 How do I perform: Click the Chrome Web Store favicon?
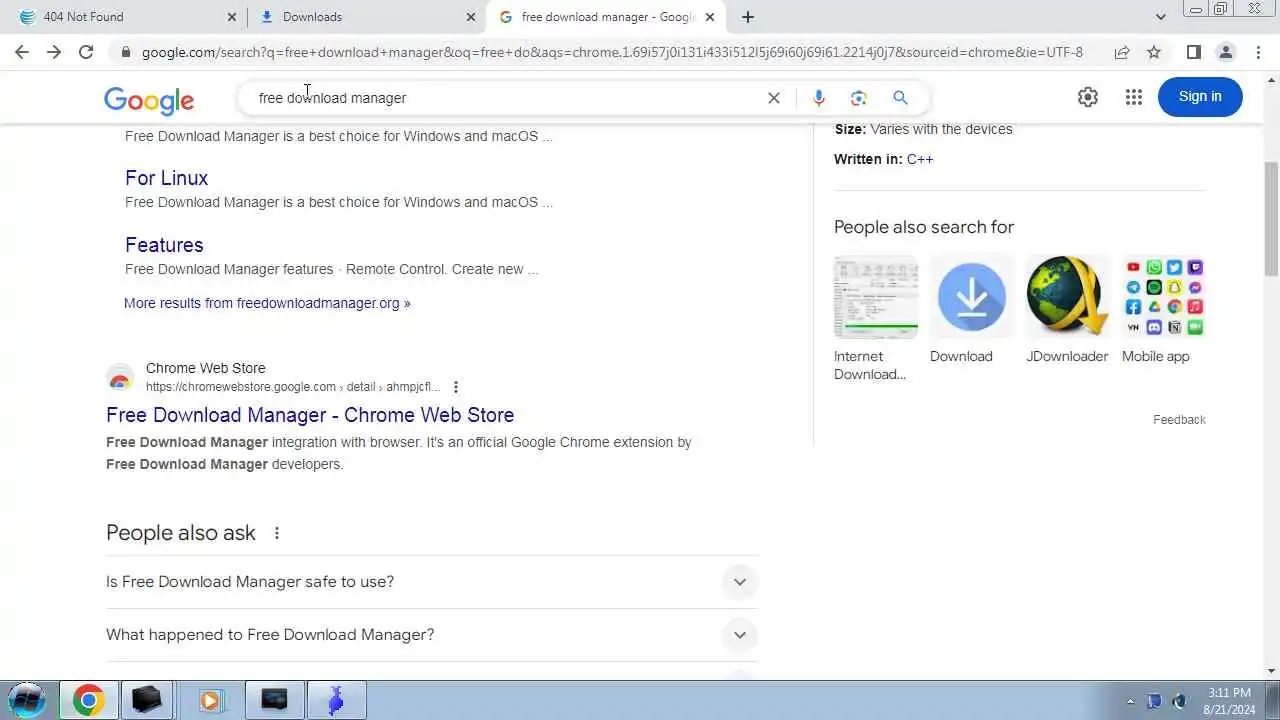coord(120,377)
